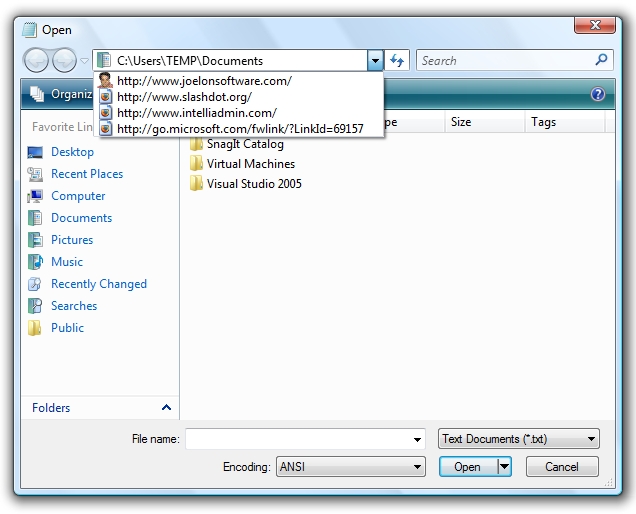Open Desktop in Favorite Links
Screen dimensions: 636x514
[x=72, y=152]
